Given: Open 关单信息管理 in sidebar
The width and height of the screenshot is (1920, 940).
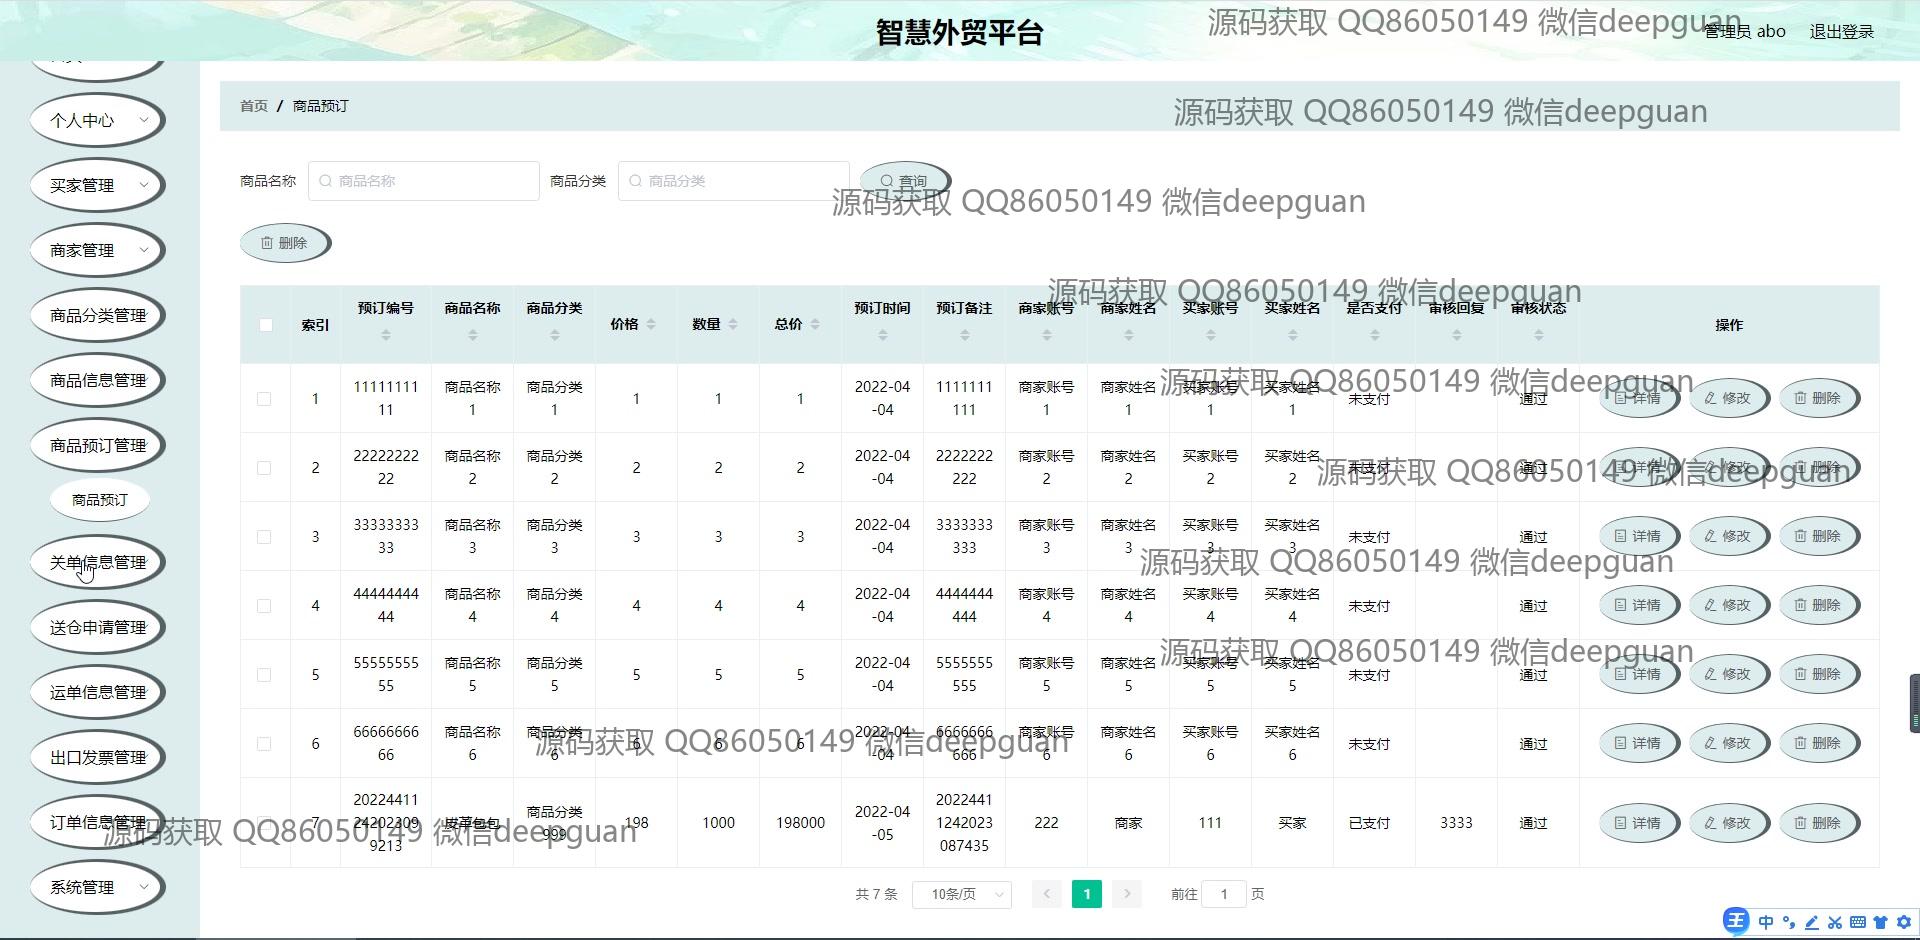Looking at the screenshot, I should point(97,562).
